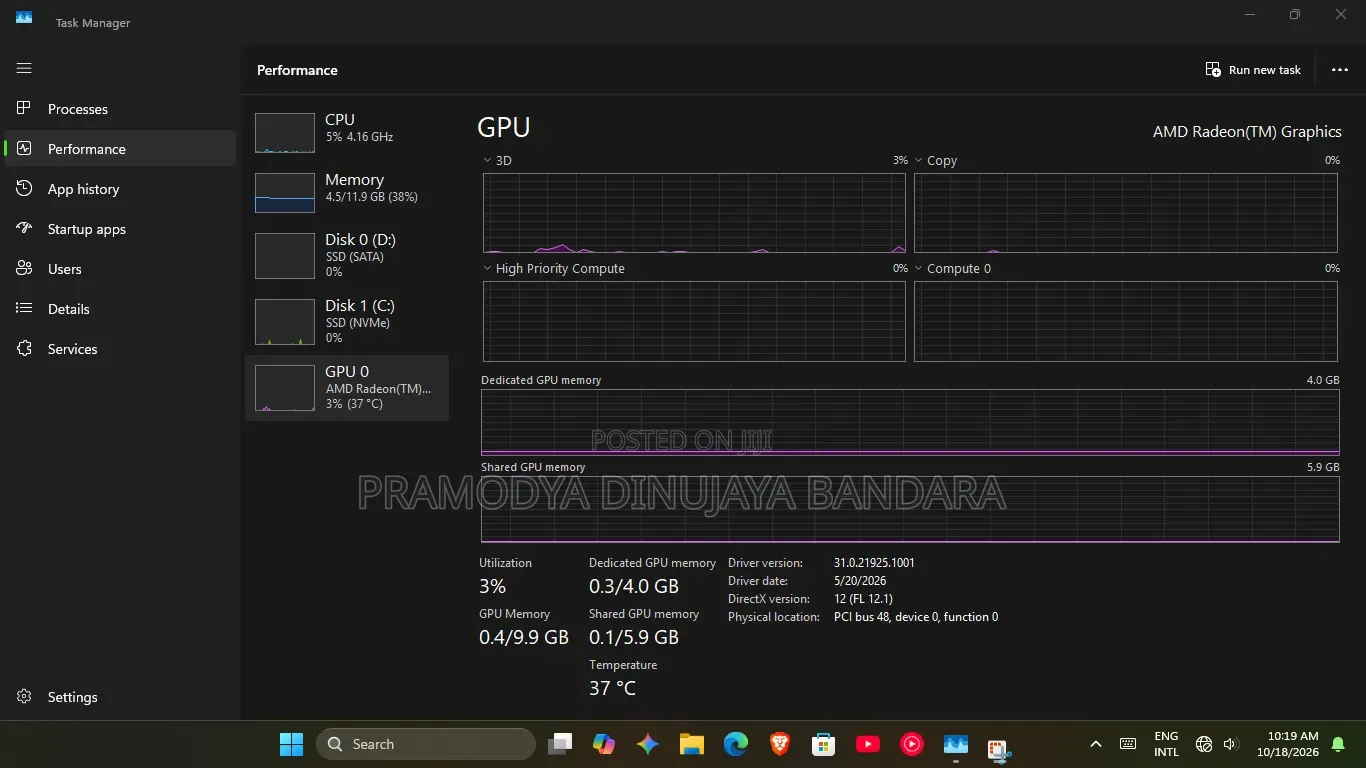
Task: Open Microsoft Store from the taskbar
Action: [x=824, y=744]
